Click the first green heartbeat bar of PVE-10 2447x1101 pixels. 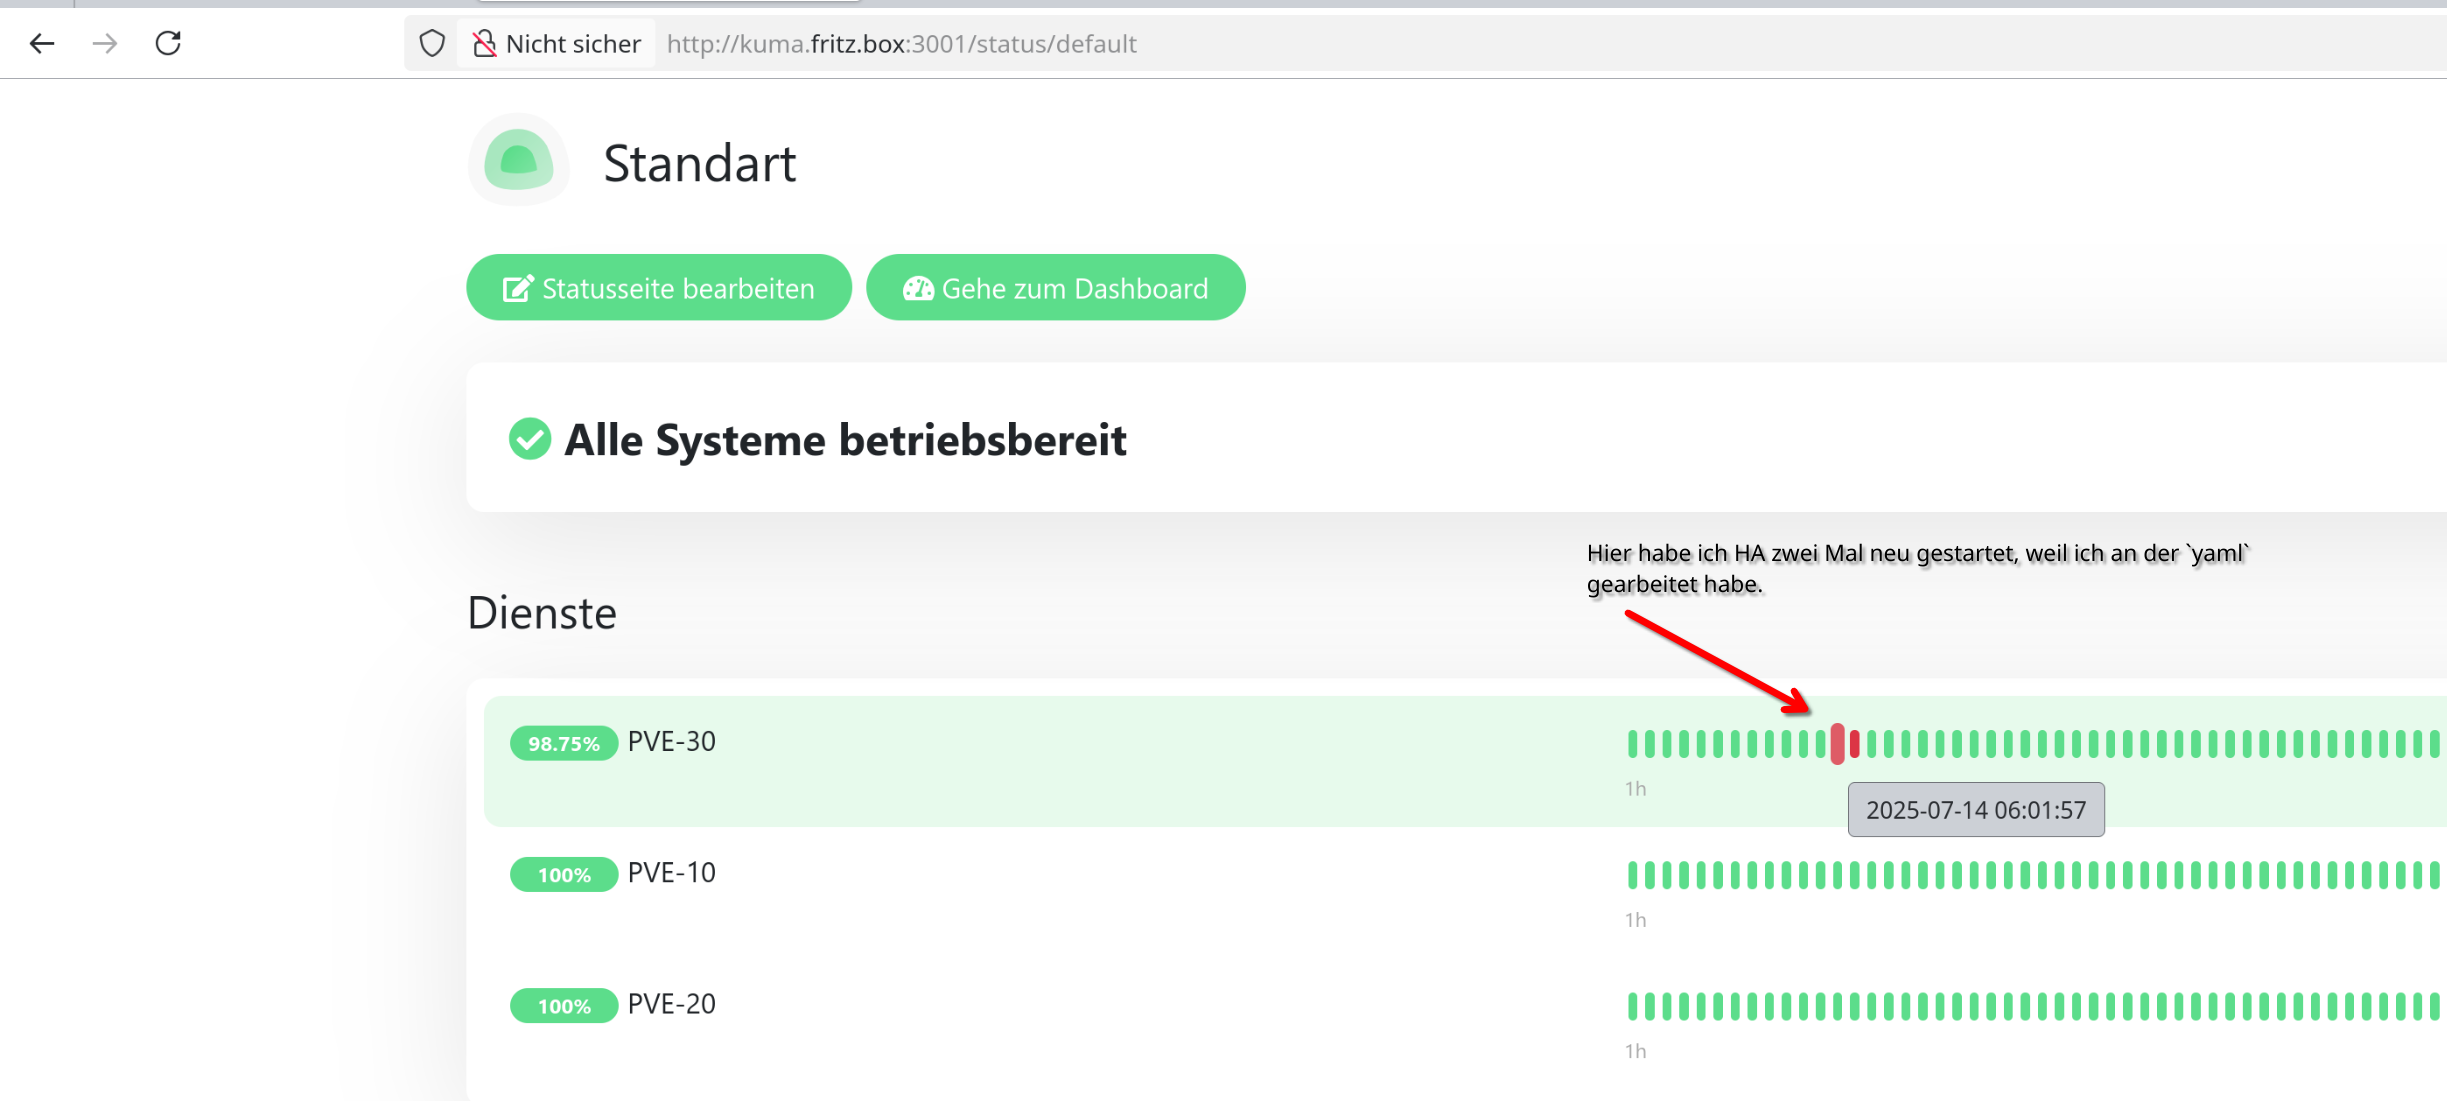coord(1633,875)
